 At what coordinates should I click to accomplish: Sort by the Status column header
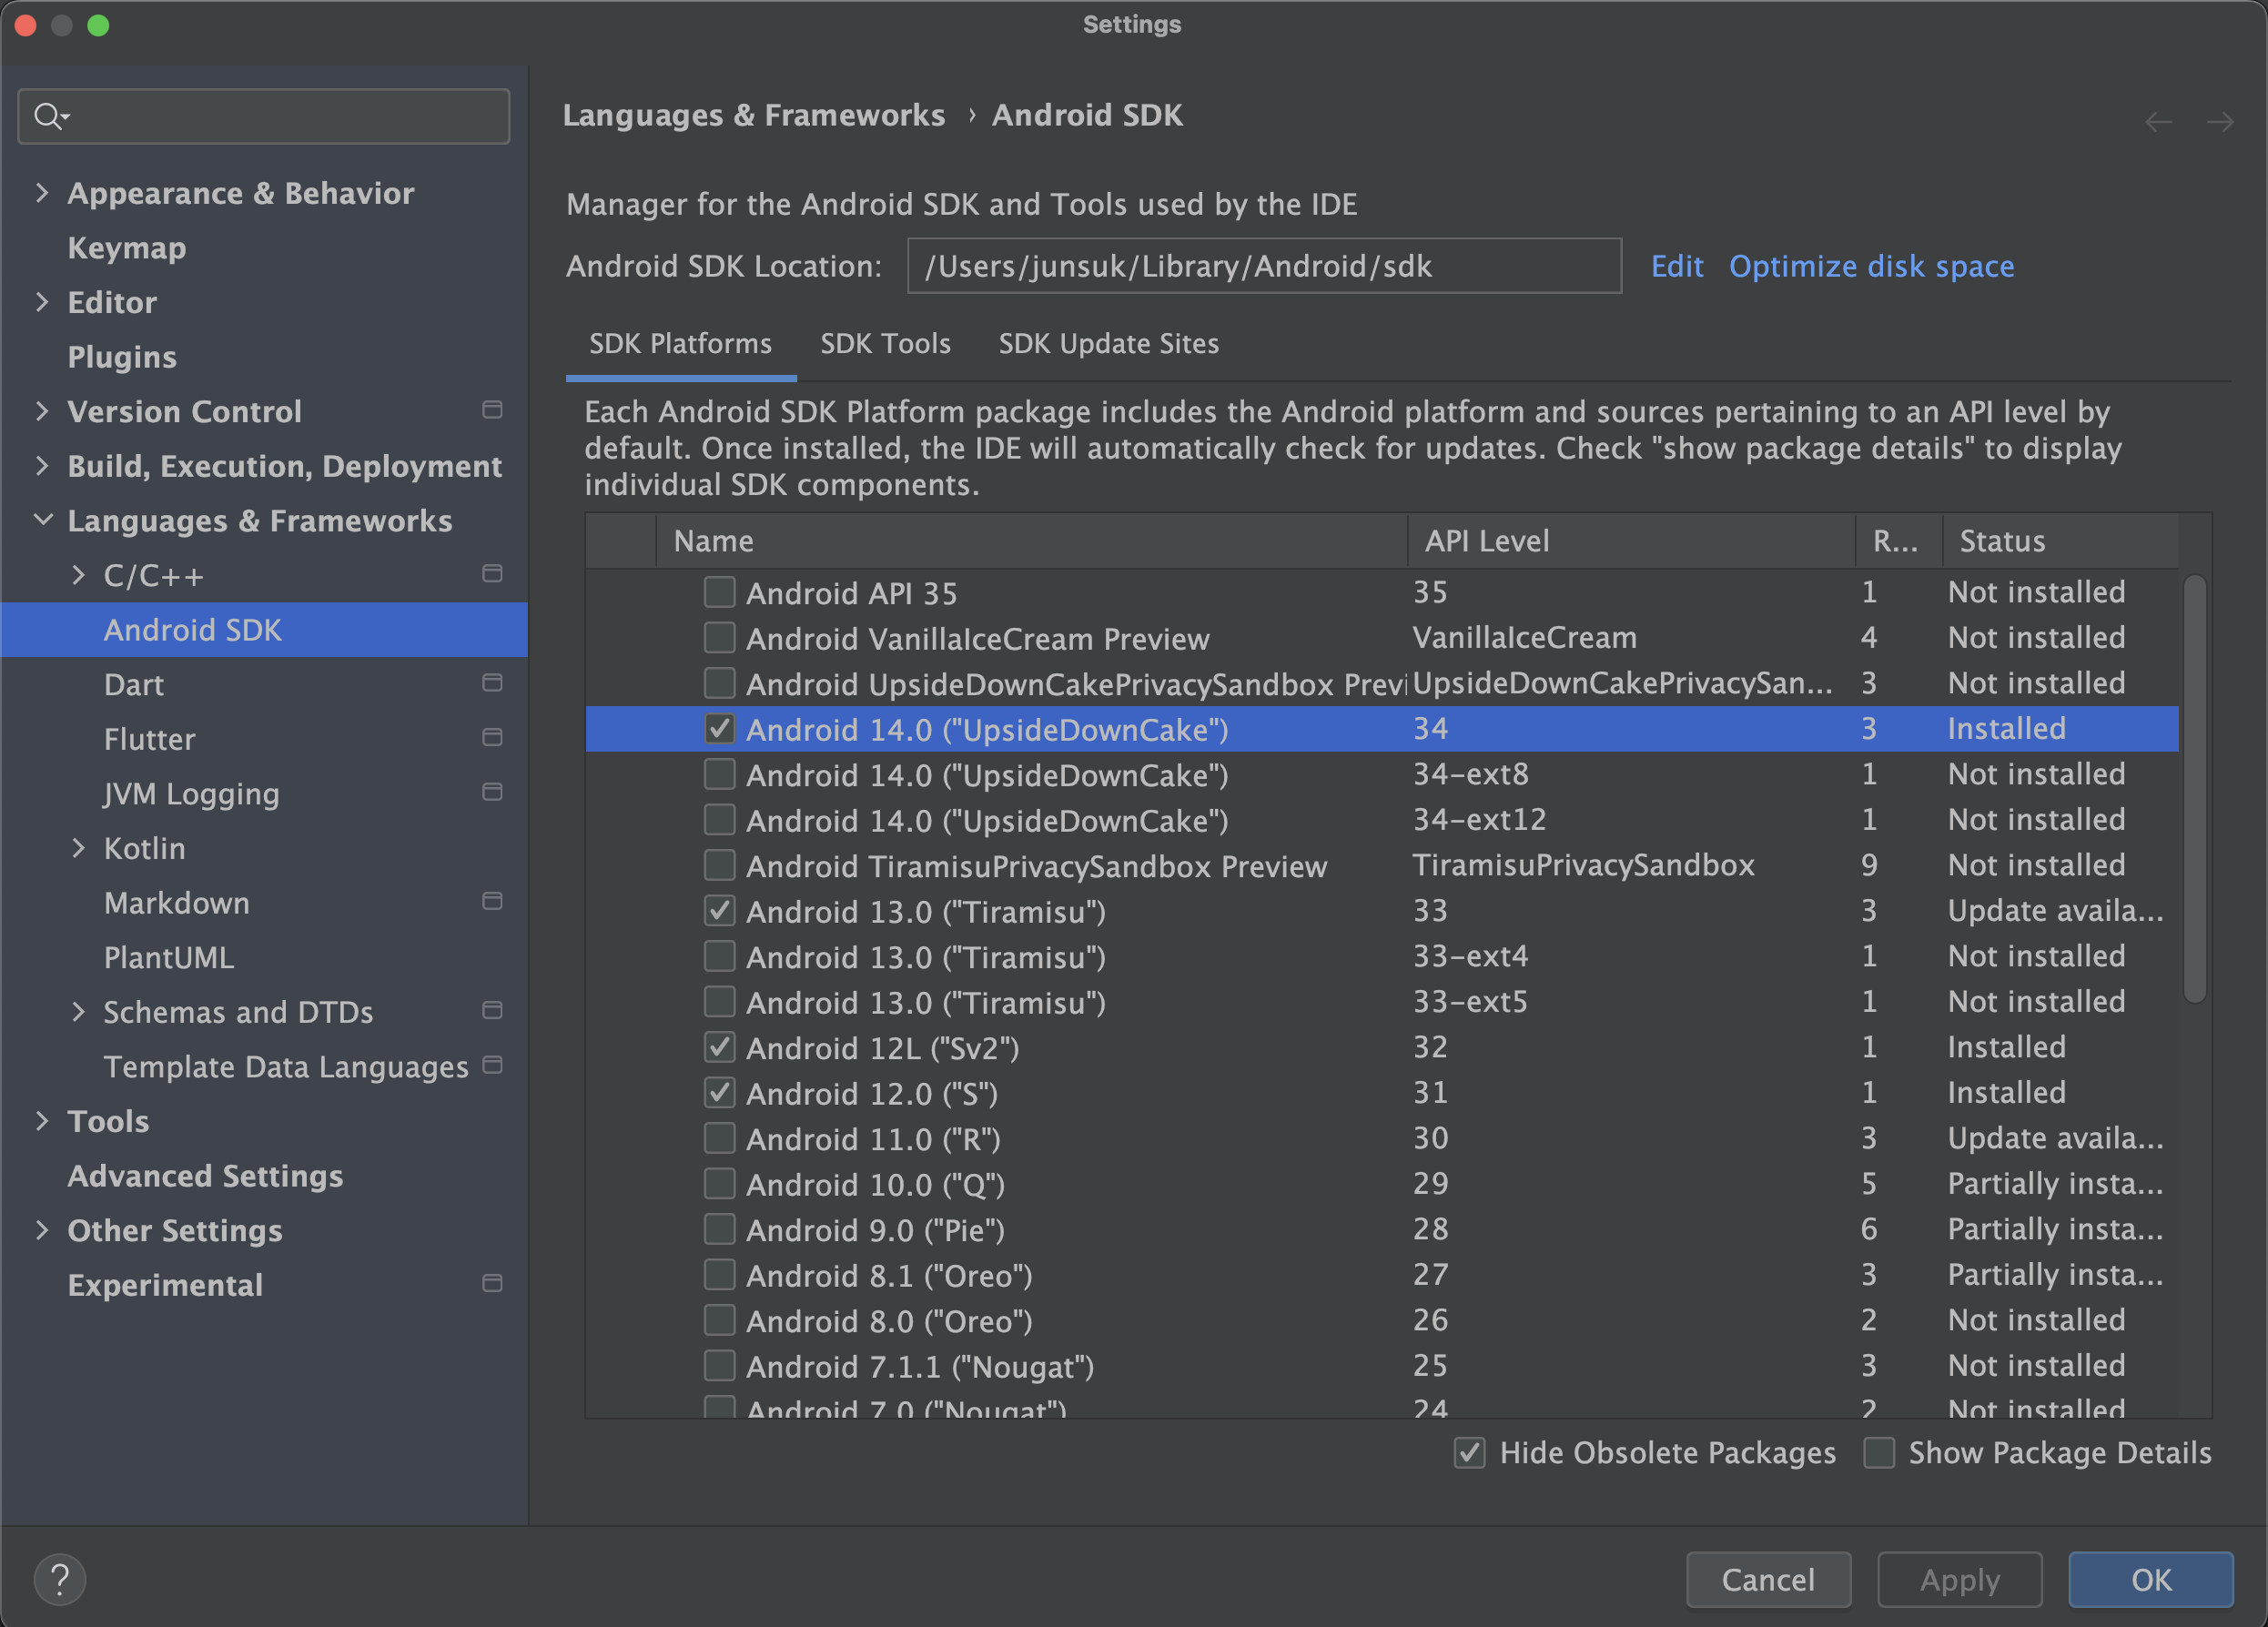pos(2060,541)
